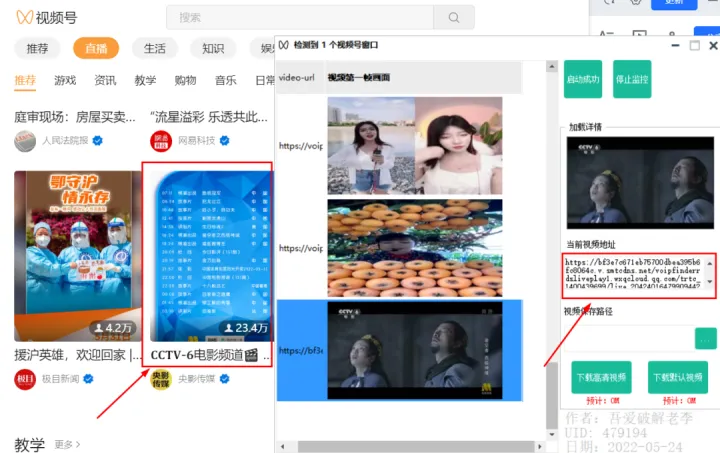
Task: Maximize the 检测到 1 个视频号窗口 window
Action: click(x=695, y=45)
